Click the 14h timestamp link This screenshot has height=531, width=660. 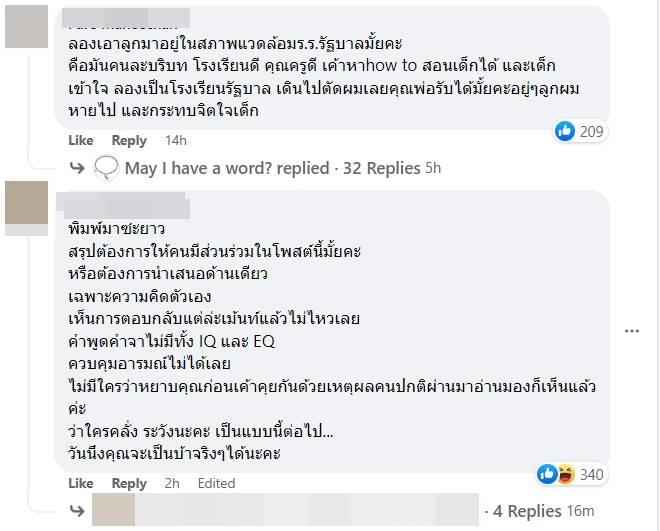175,141
